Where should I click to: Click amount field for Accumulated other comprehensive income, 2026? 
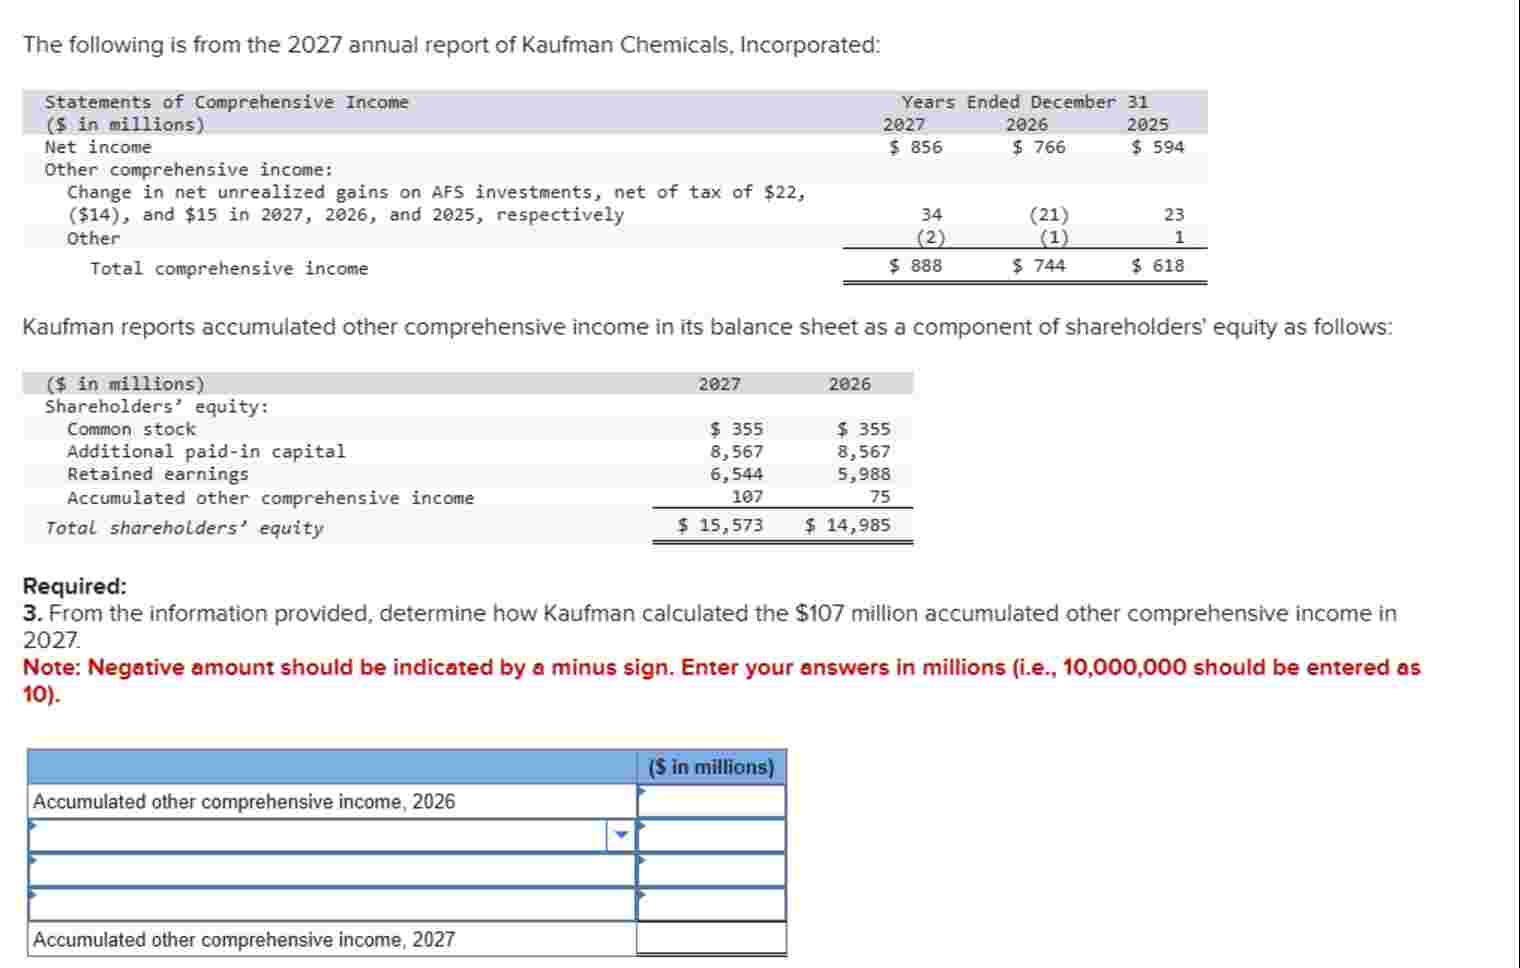711,801
